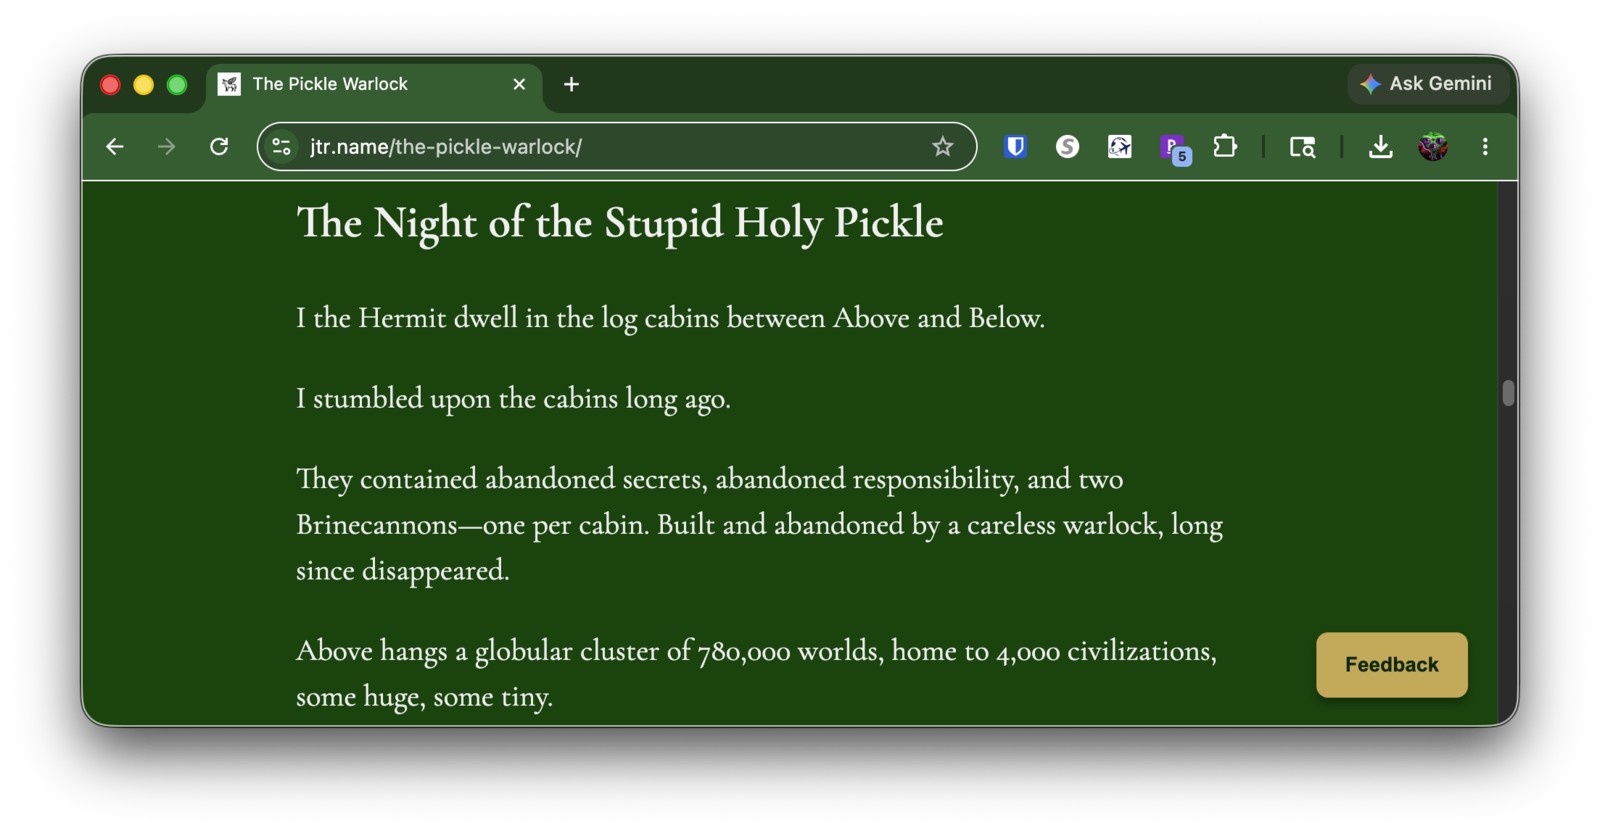Close The Pickle Warlock tab
This screenshot has height=834, width=1600.
pyautogui.click(x=519, y=85)
